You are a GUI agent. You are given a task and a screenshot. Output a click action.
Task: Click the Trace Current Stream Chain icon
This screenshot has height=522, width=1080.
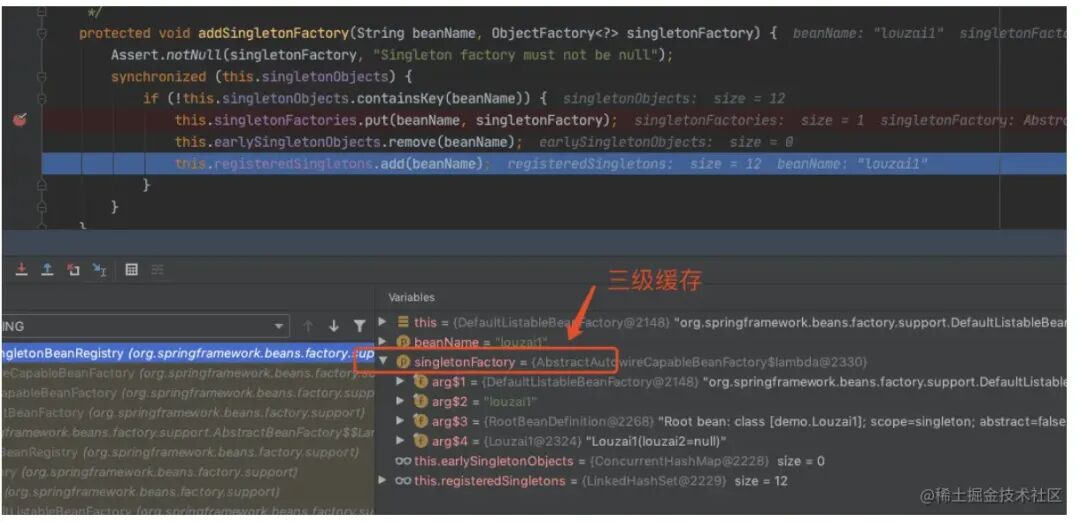tap(158, 269)
